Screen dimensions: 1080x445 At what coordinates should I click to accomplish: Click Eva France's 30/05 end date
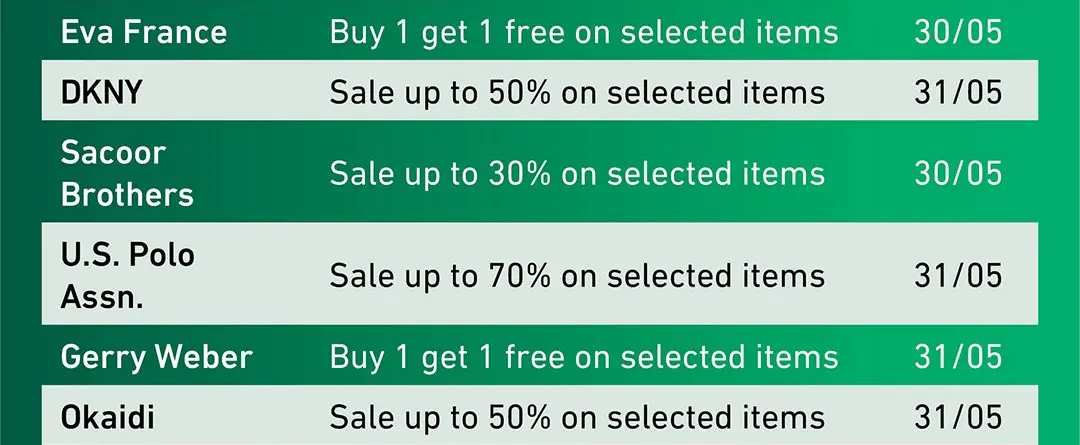click(x=957, y=32)
